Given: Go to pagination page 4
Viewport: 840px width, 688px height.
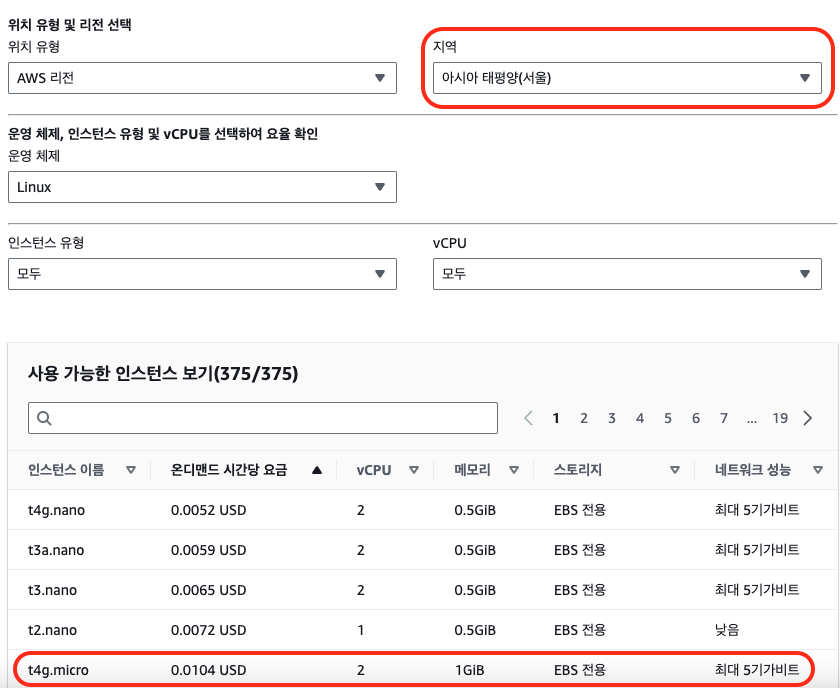Looking at the screenshot, I should click(640, 418).
